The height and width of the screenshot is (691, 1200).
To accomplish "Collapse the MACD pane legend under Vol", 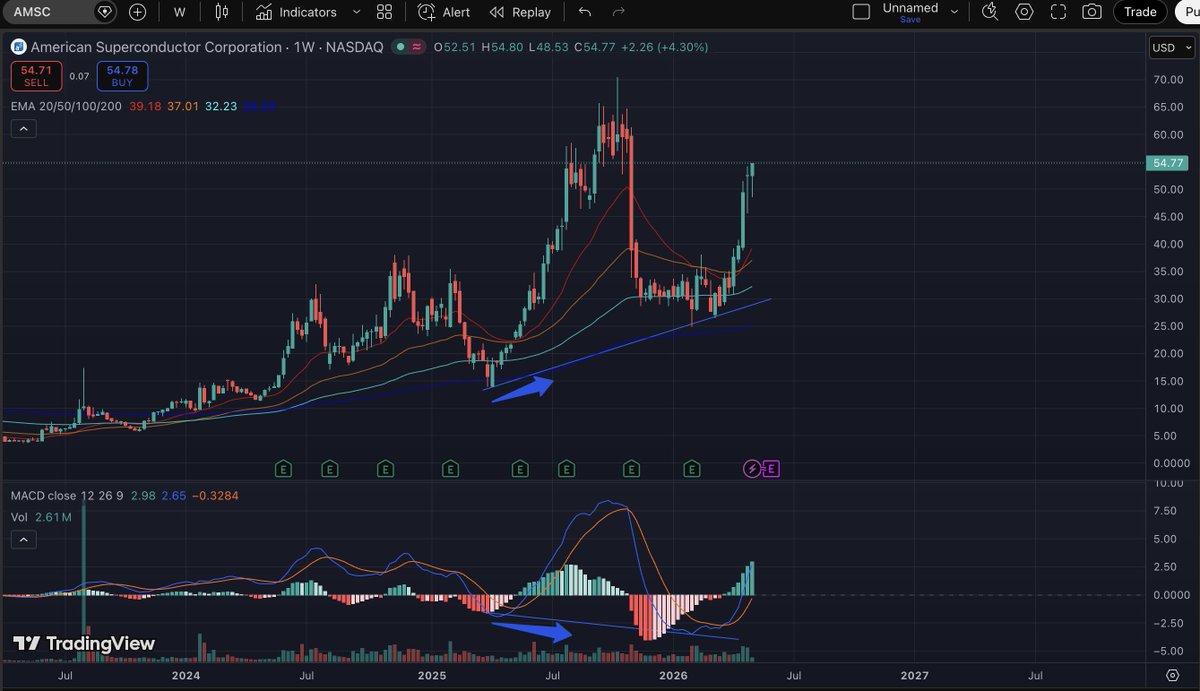I will click(24, 540).
